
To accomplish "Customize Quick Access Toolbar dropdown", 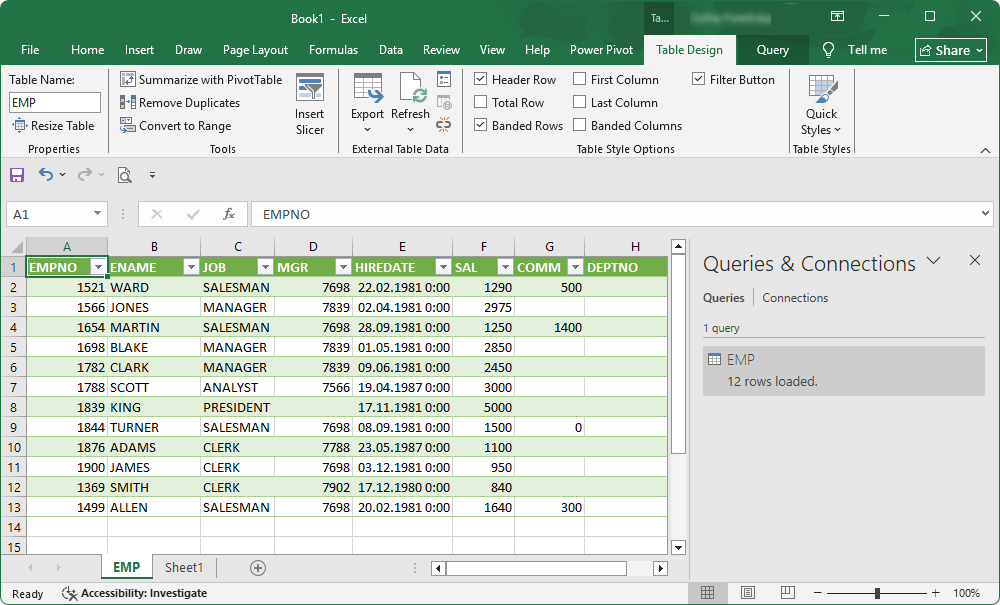I will click(x=152, y=175).
